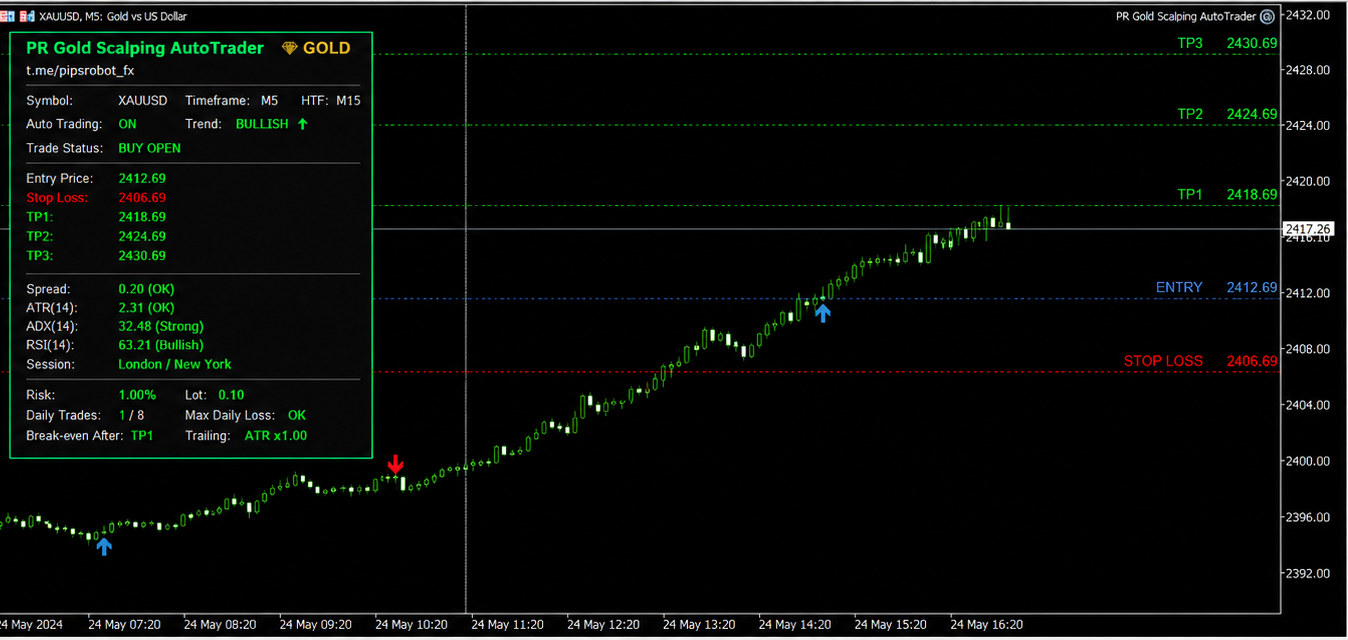Click the Max Daily Loss OK value
1348x640 pixels.
(297, 414)
